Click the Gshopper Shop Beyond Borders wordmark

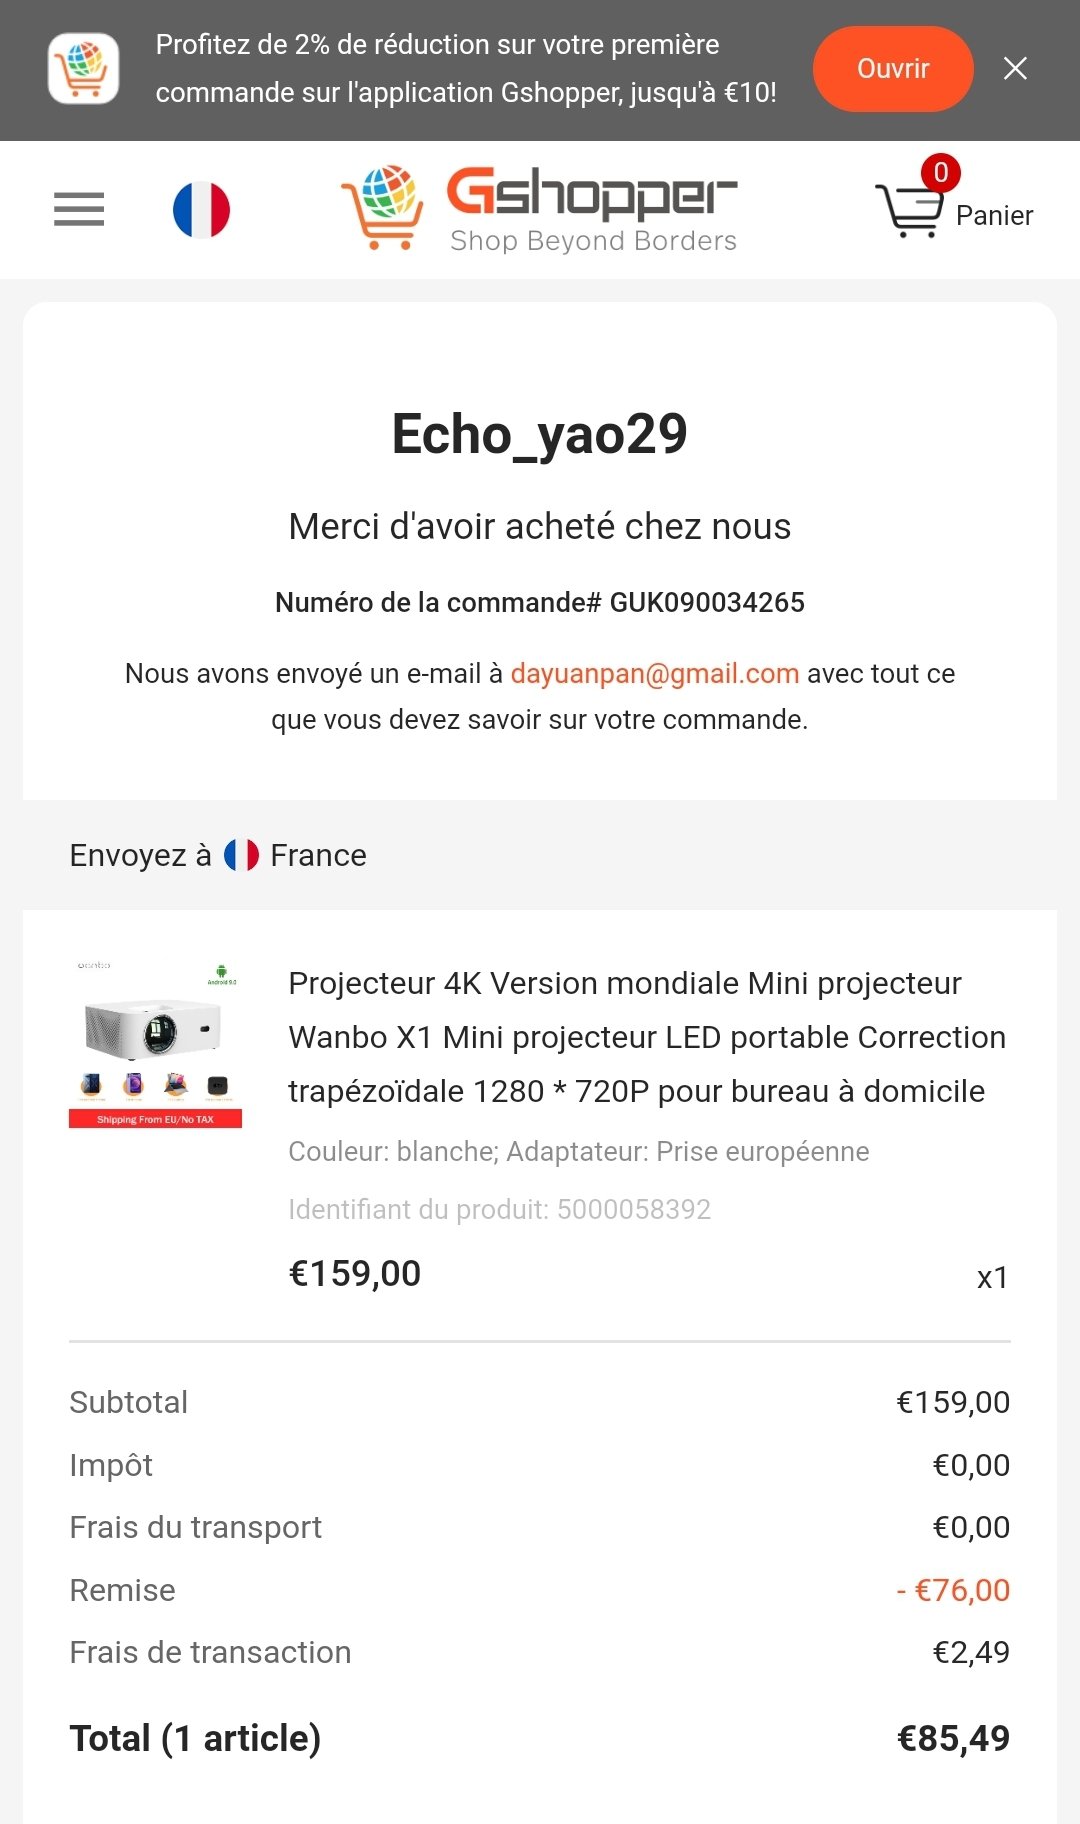tap(592, 209)
